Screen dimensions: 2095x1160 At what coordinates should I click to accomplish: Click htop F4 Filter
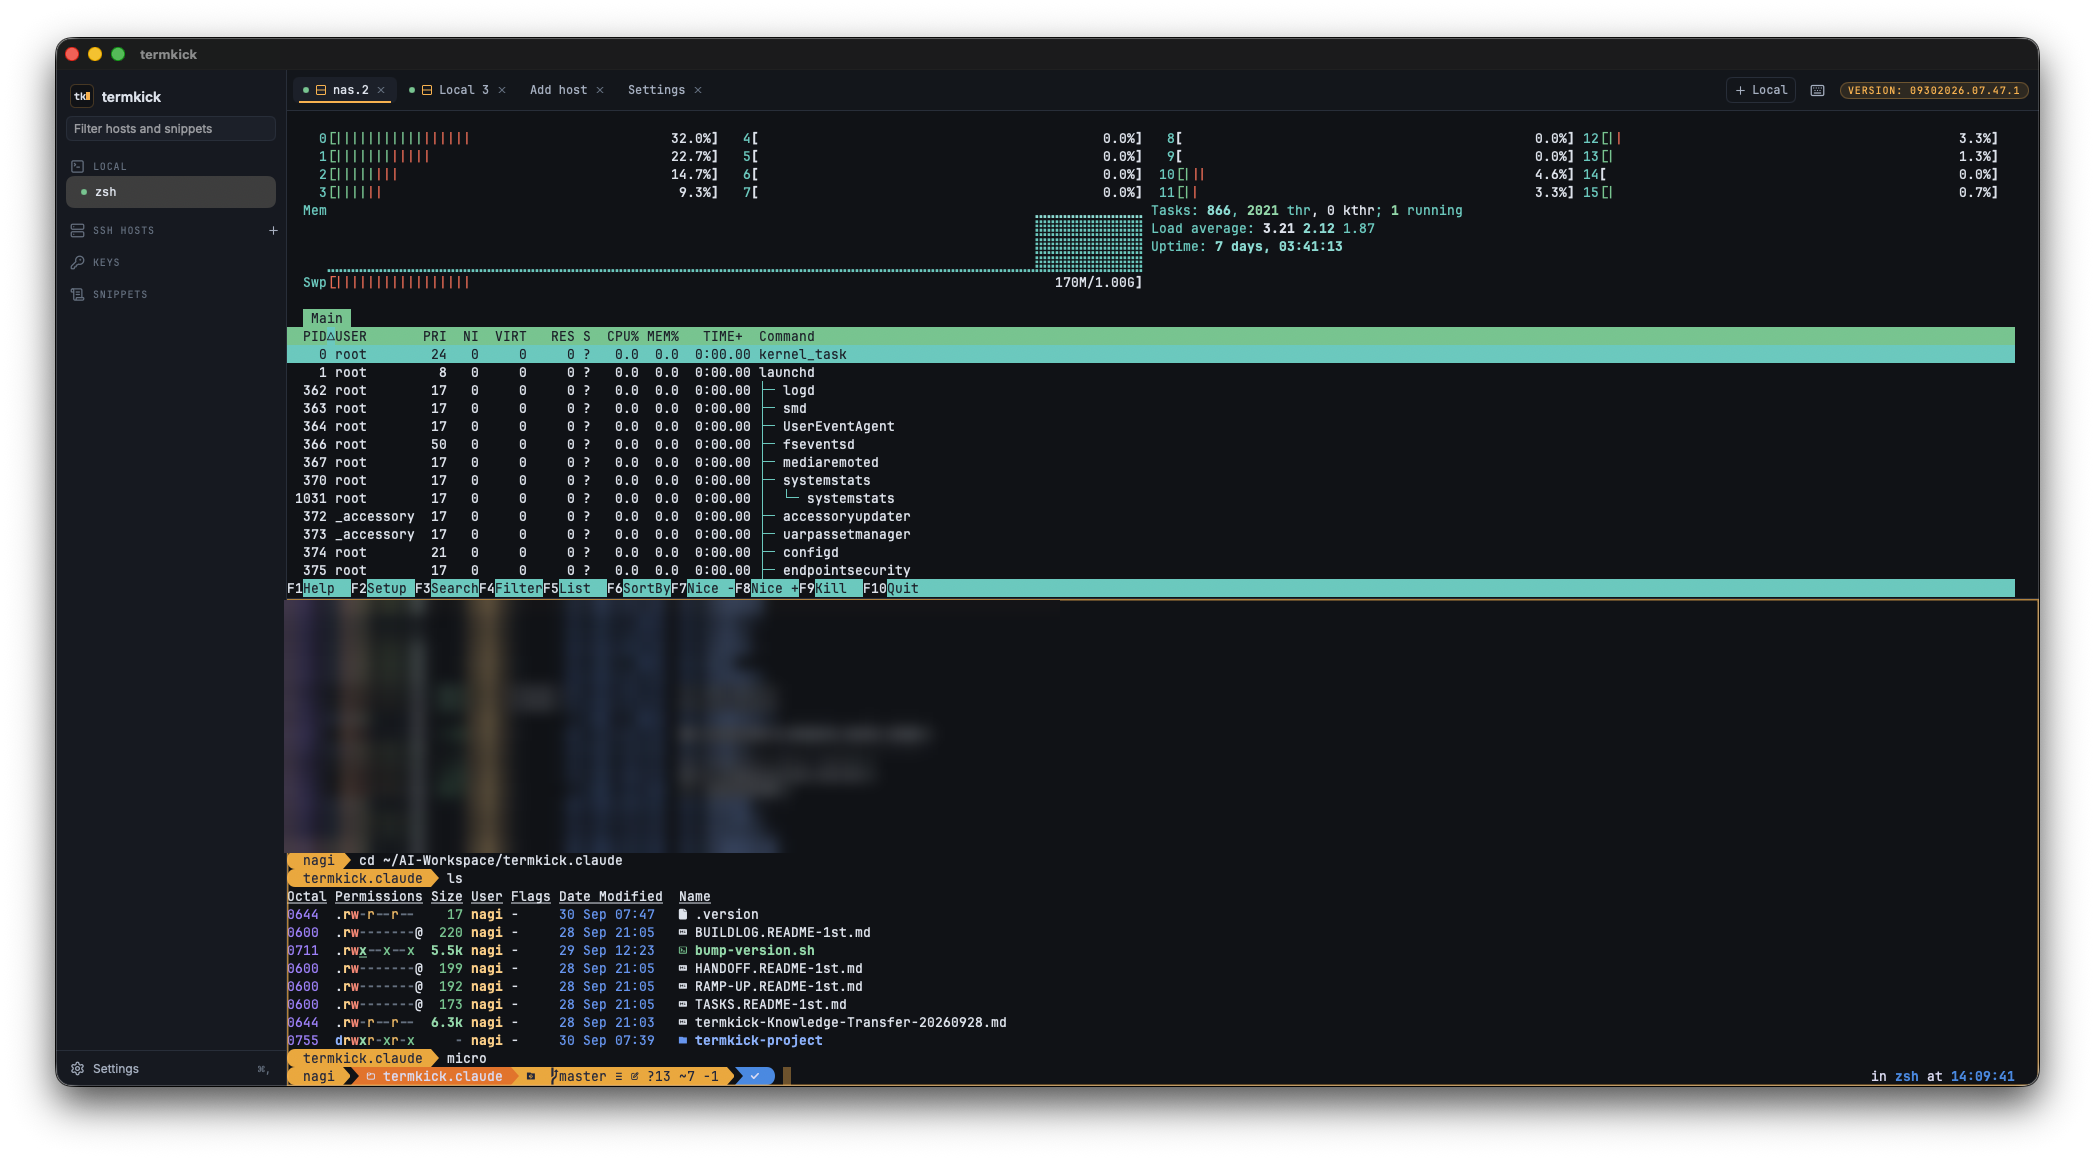[x=511, y=588]
